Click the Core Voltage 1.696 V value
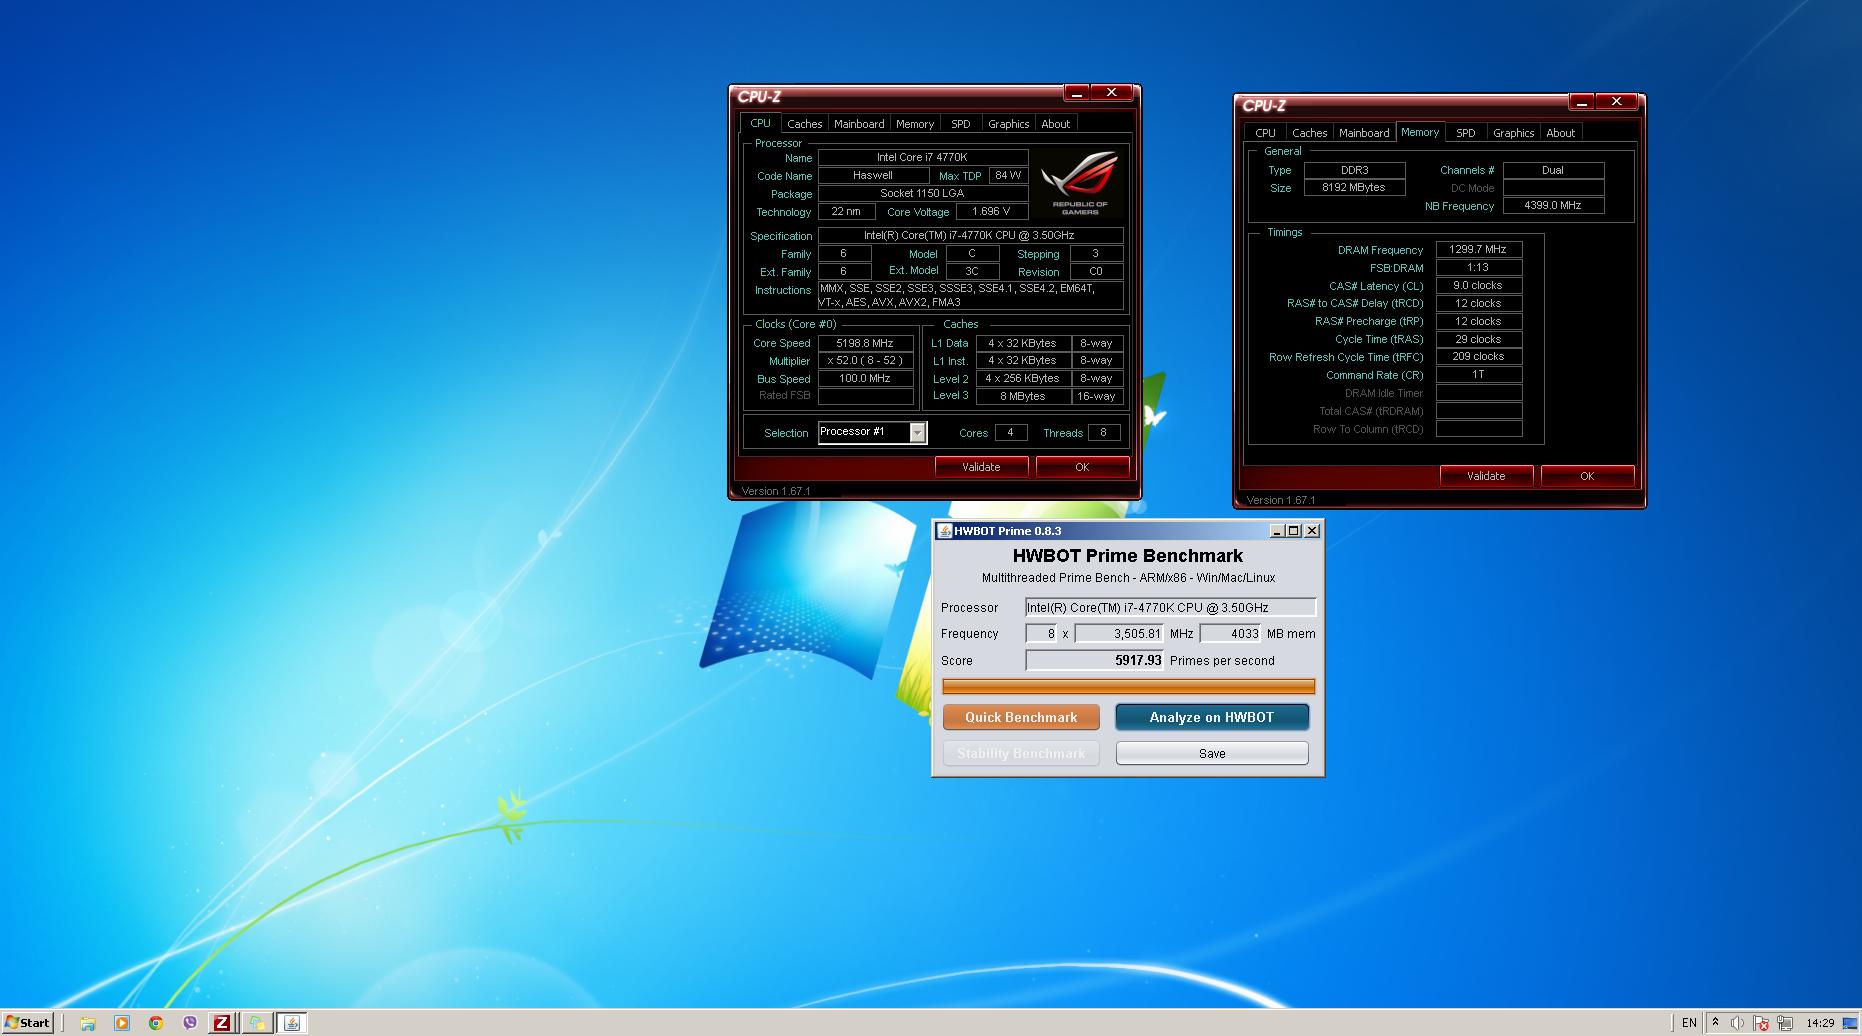1862x1036 pixels. click(x=991, y=211)
